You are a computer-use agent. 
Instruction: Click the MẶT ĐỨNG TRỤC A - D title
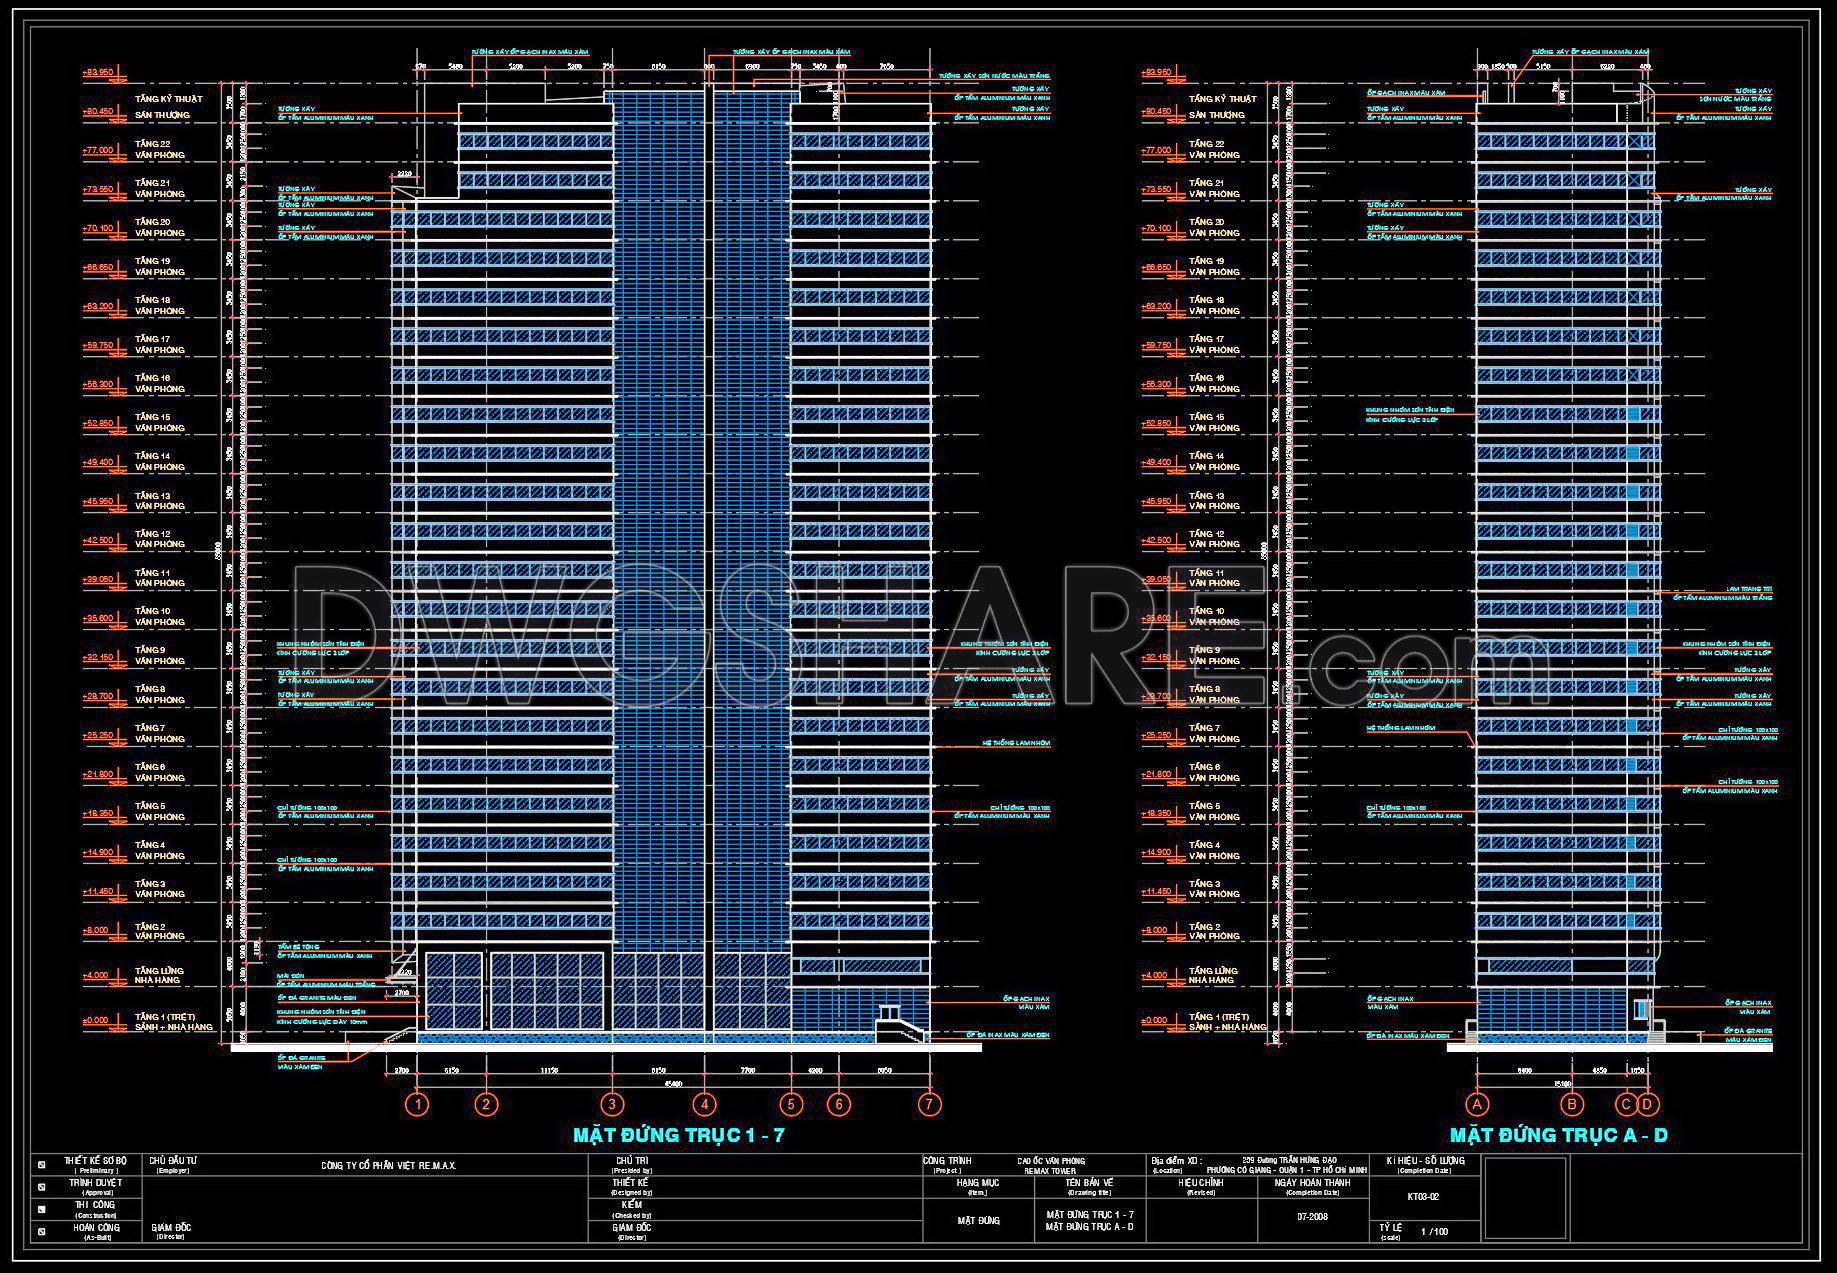(1558, 1135)
